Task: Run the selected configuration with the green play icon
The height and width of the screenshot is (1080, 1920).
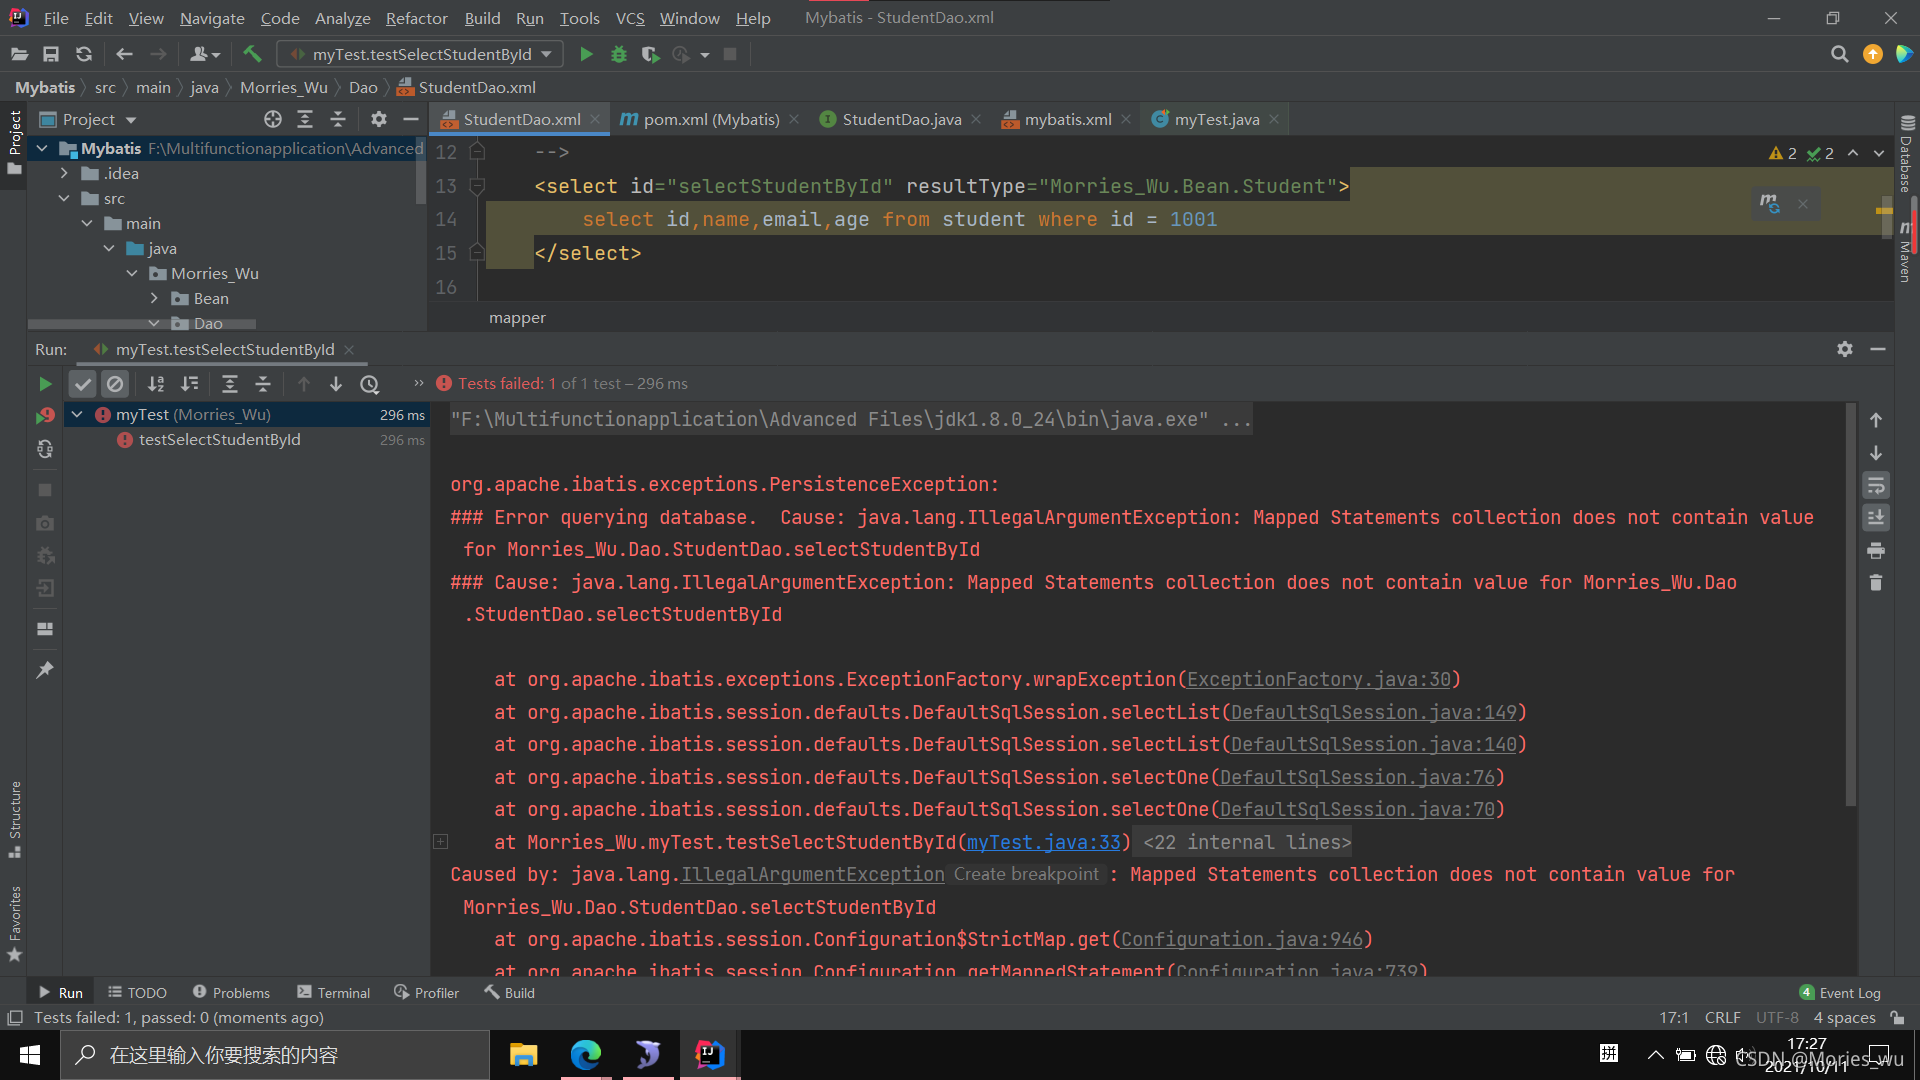Action: (x=586, y=54)
